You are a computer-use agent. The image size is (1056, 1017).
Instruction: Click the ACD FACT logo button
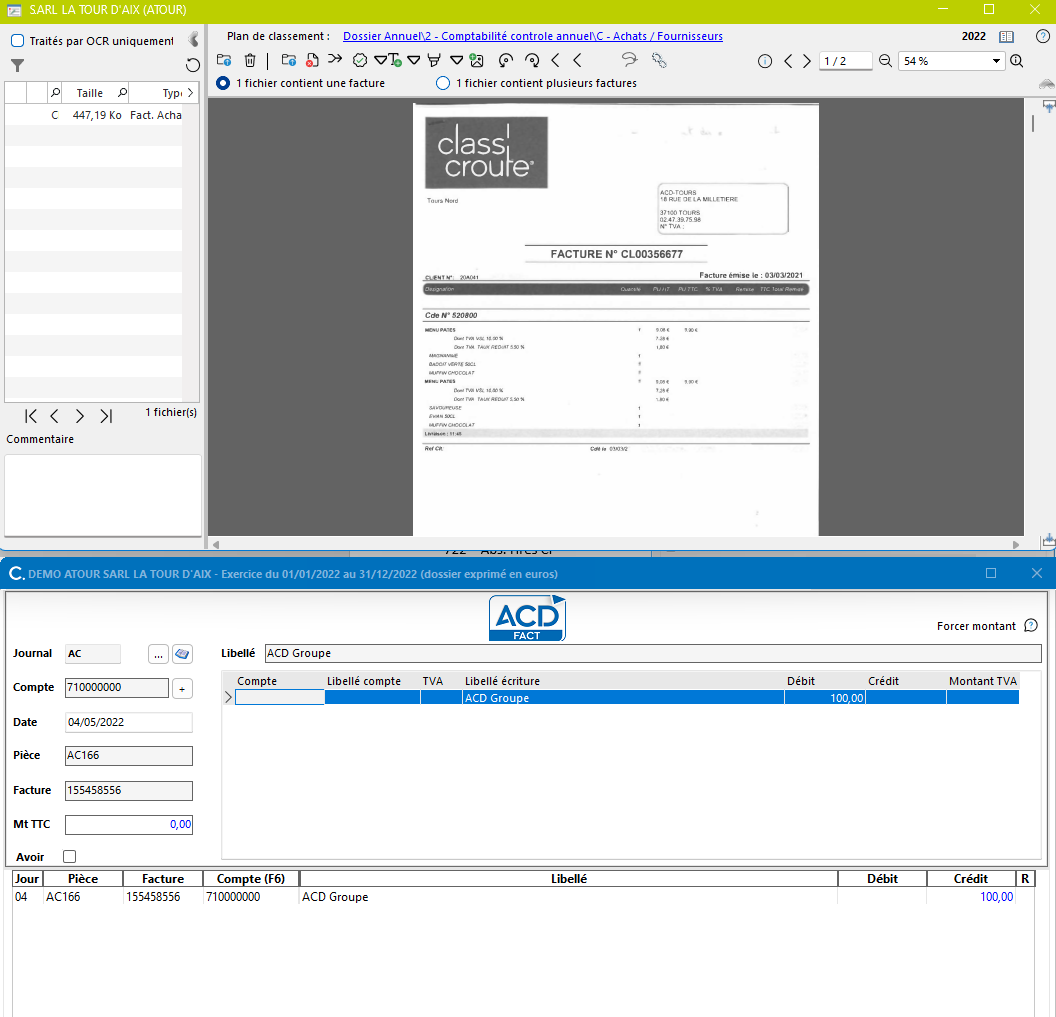click(527, 618)
